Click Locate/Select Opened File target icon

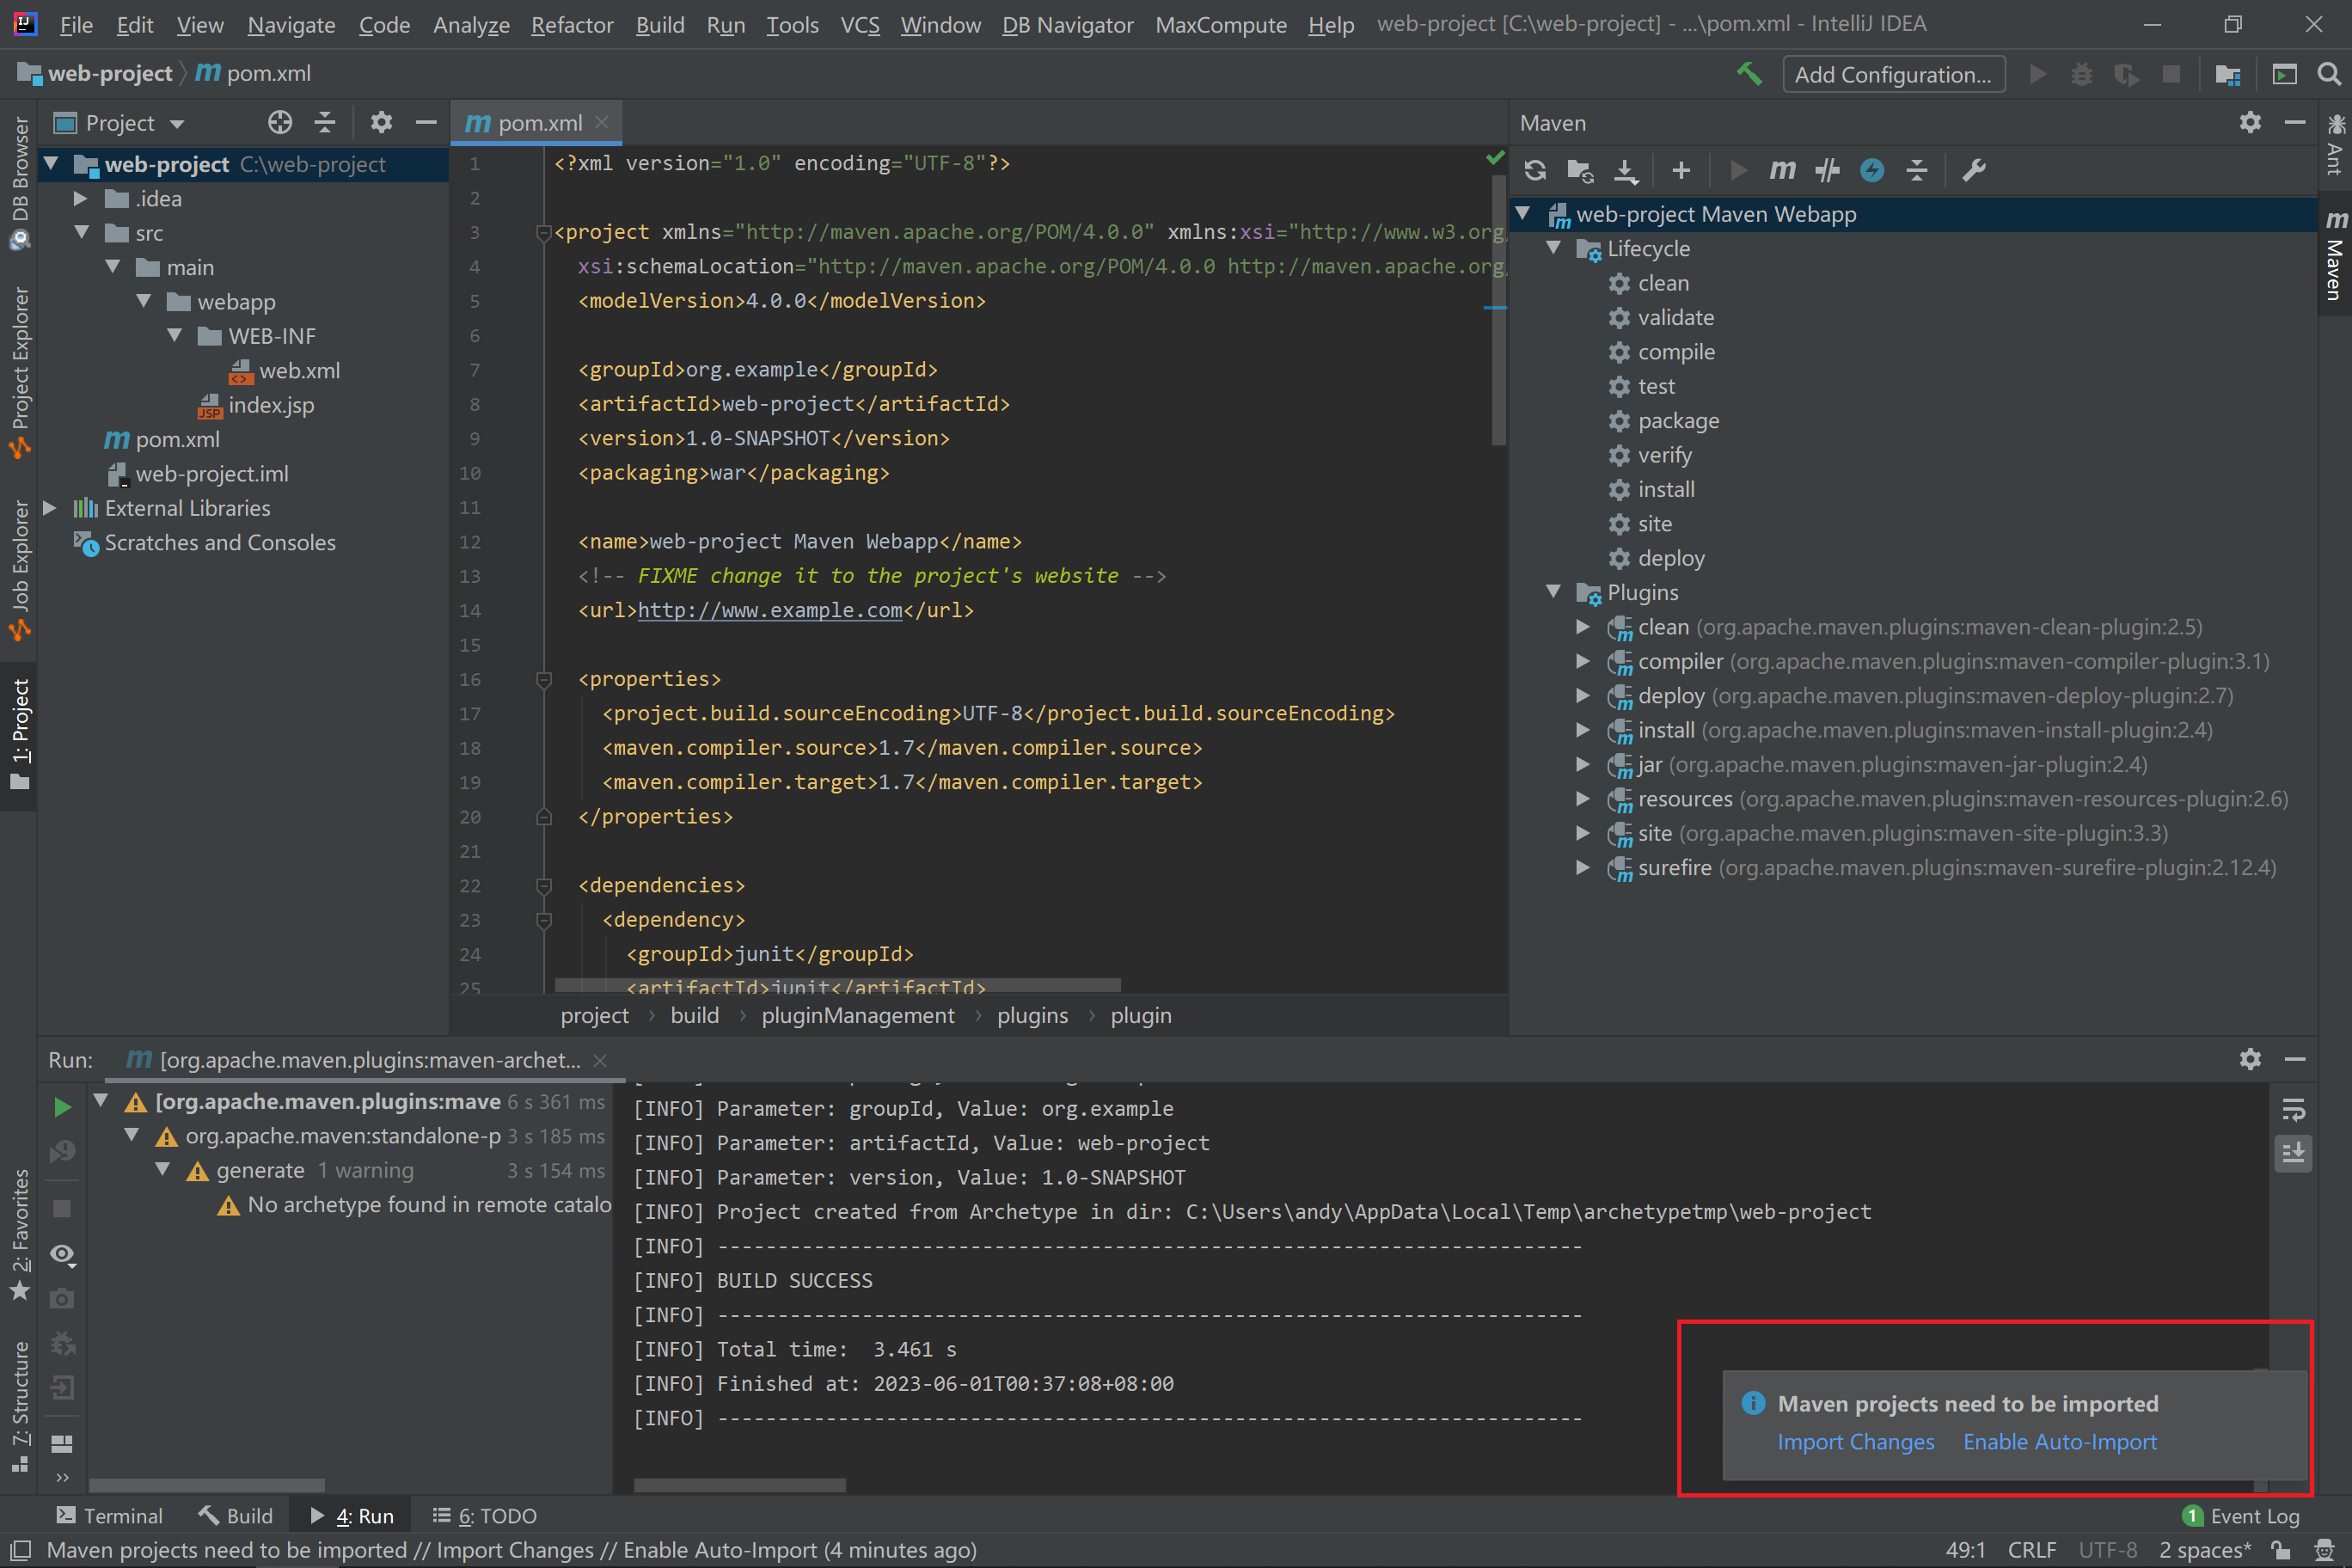pos(280,123)
